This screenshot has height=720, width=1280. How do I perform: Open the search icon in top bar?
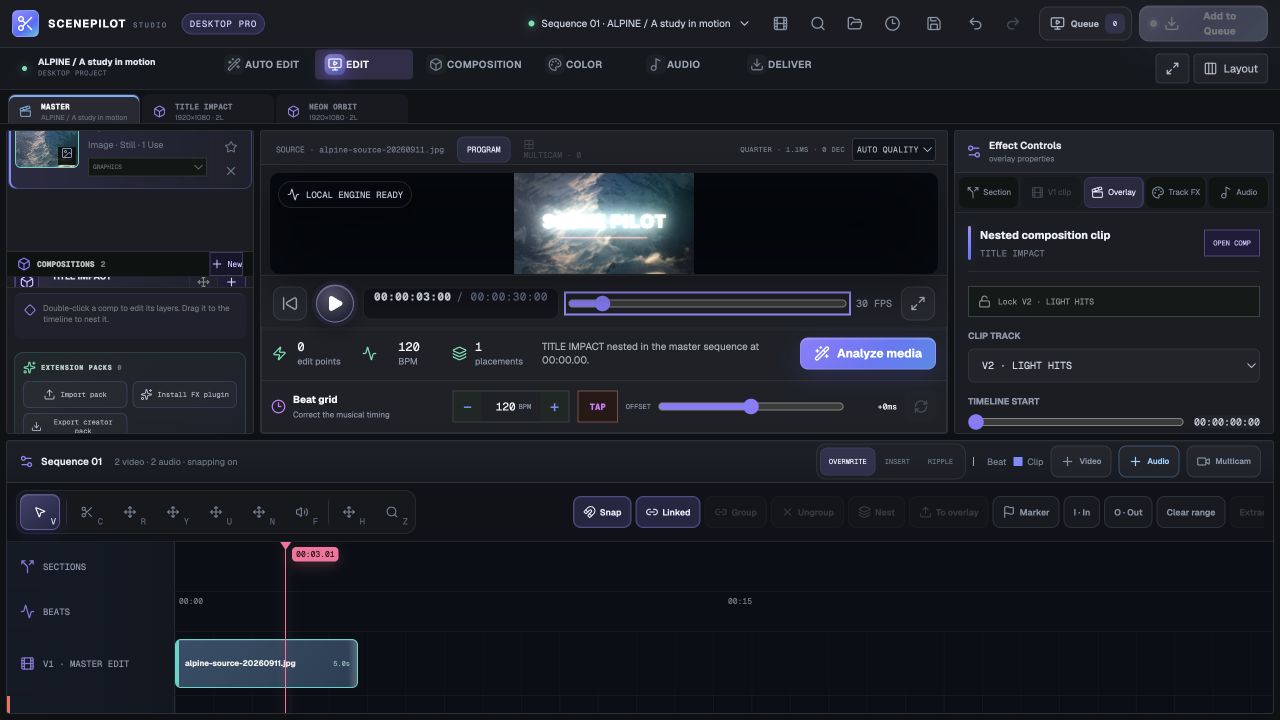pos(818,24)
